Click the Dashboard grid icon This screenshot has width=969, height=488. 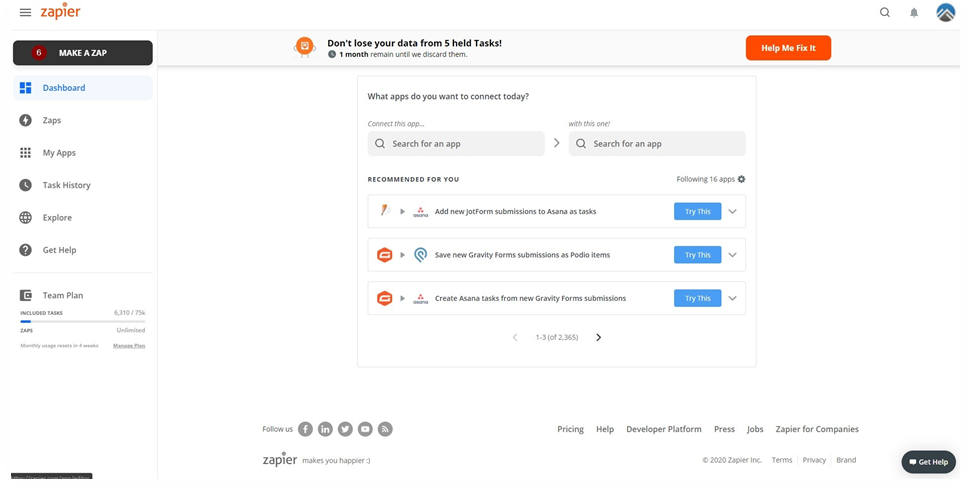(25, 88)
